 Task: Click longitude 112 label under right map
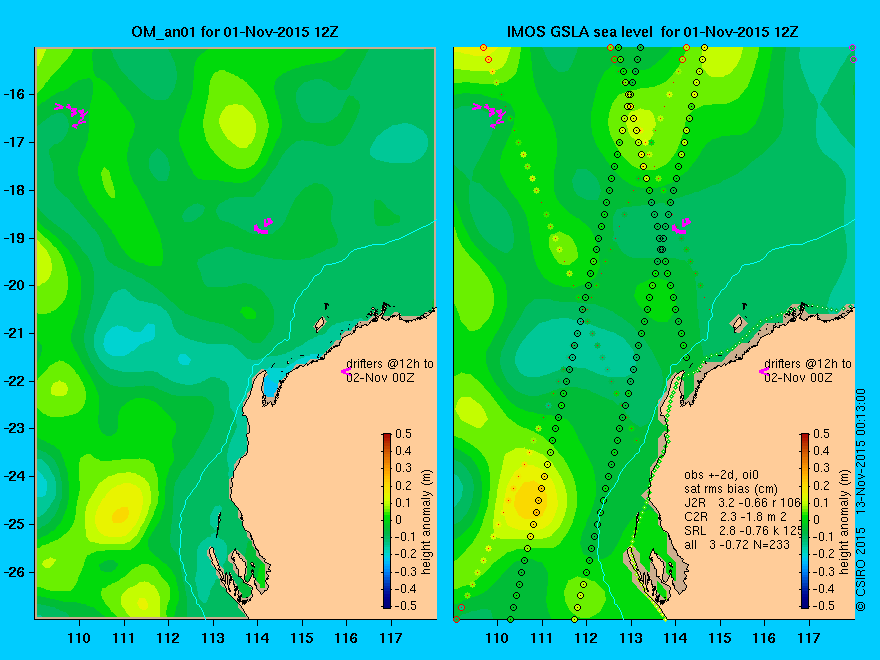(x=586, y=638)
